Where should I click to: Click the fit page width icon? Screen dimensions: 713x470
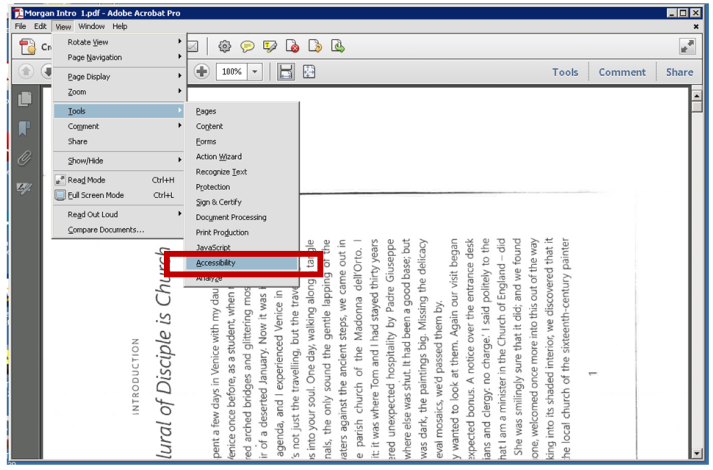[288, 72]
